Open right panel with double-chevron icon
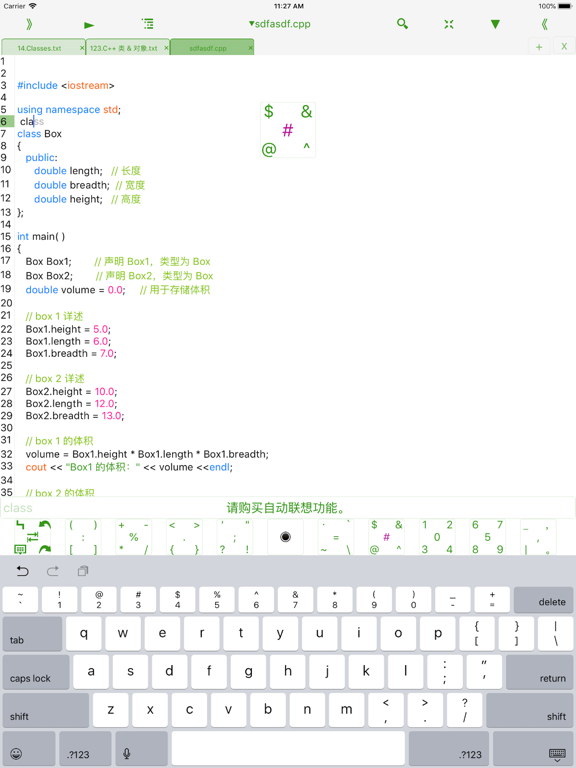The image size is (576, 768). (545, 24)
